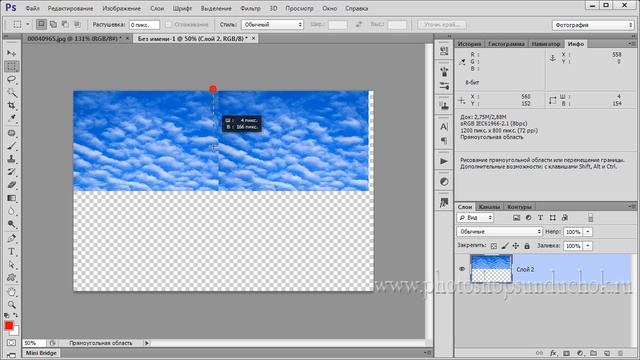Filter layers by type layers
This screenshot has height=360, width=640.
(540, 218)
